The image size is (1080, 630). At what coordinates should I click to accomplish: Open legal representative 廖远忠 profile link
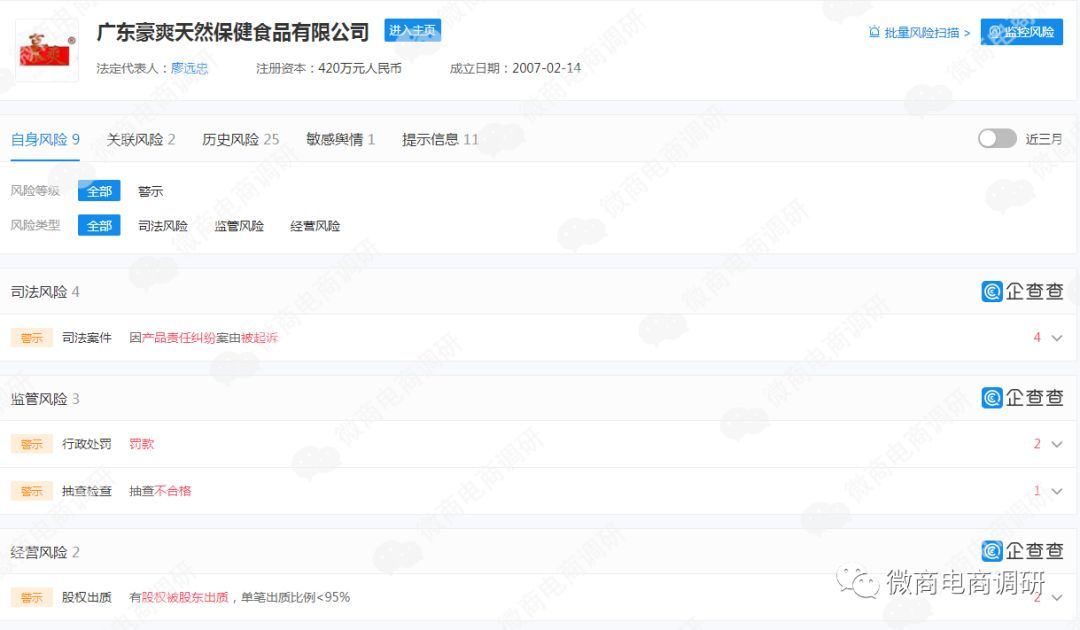tap(190, 68)
